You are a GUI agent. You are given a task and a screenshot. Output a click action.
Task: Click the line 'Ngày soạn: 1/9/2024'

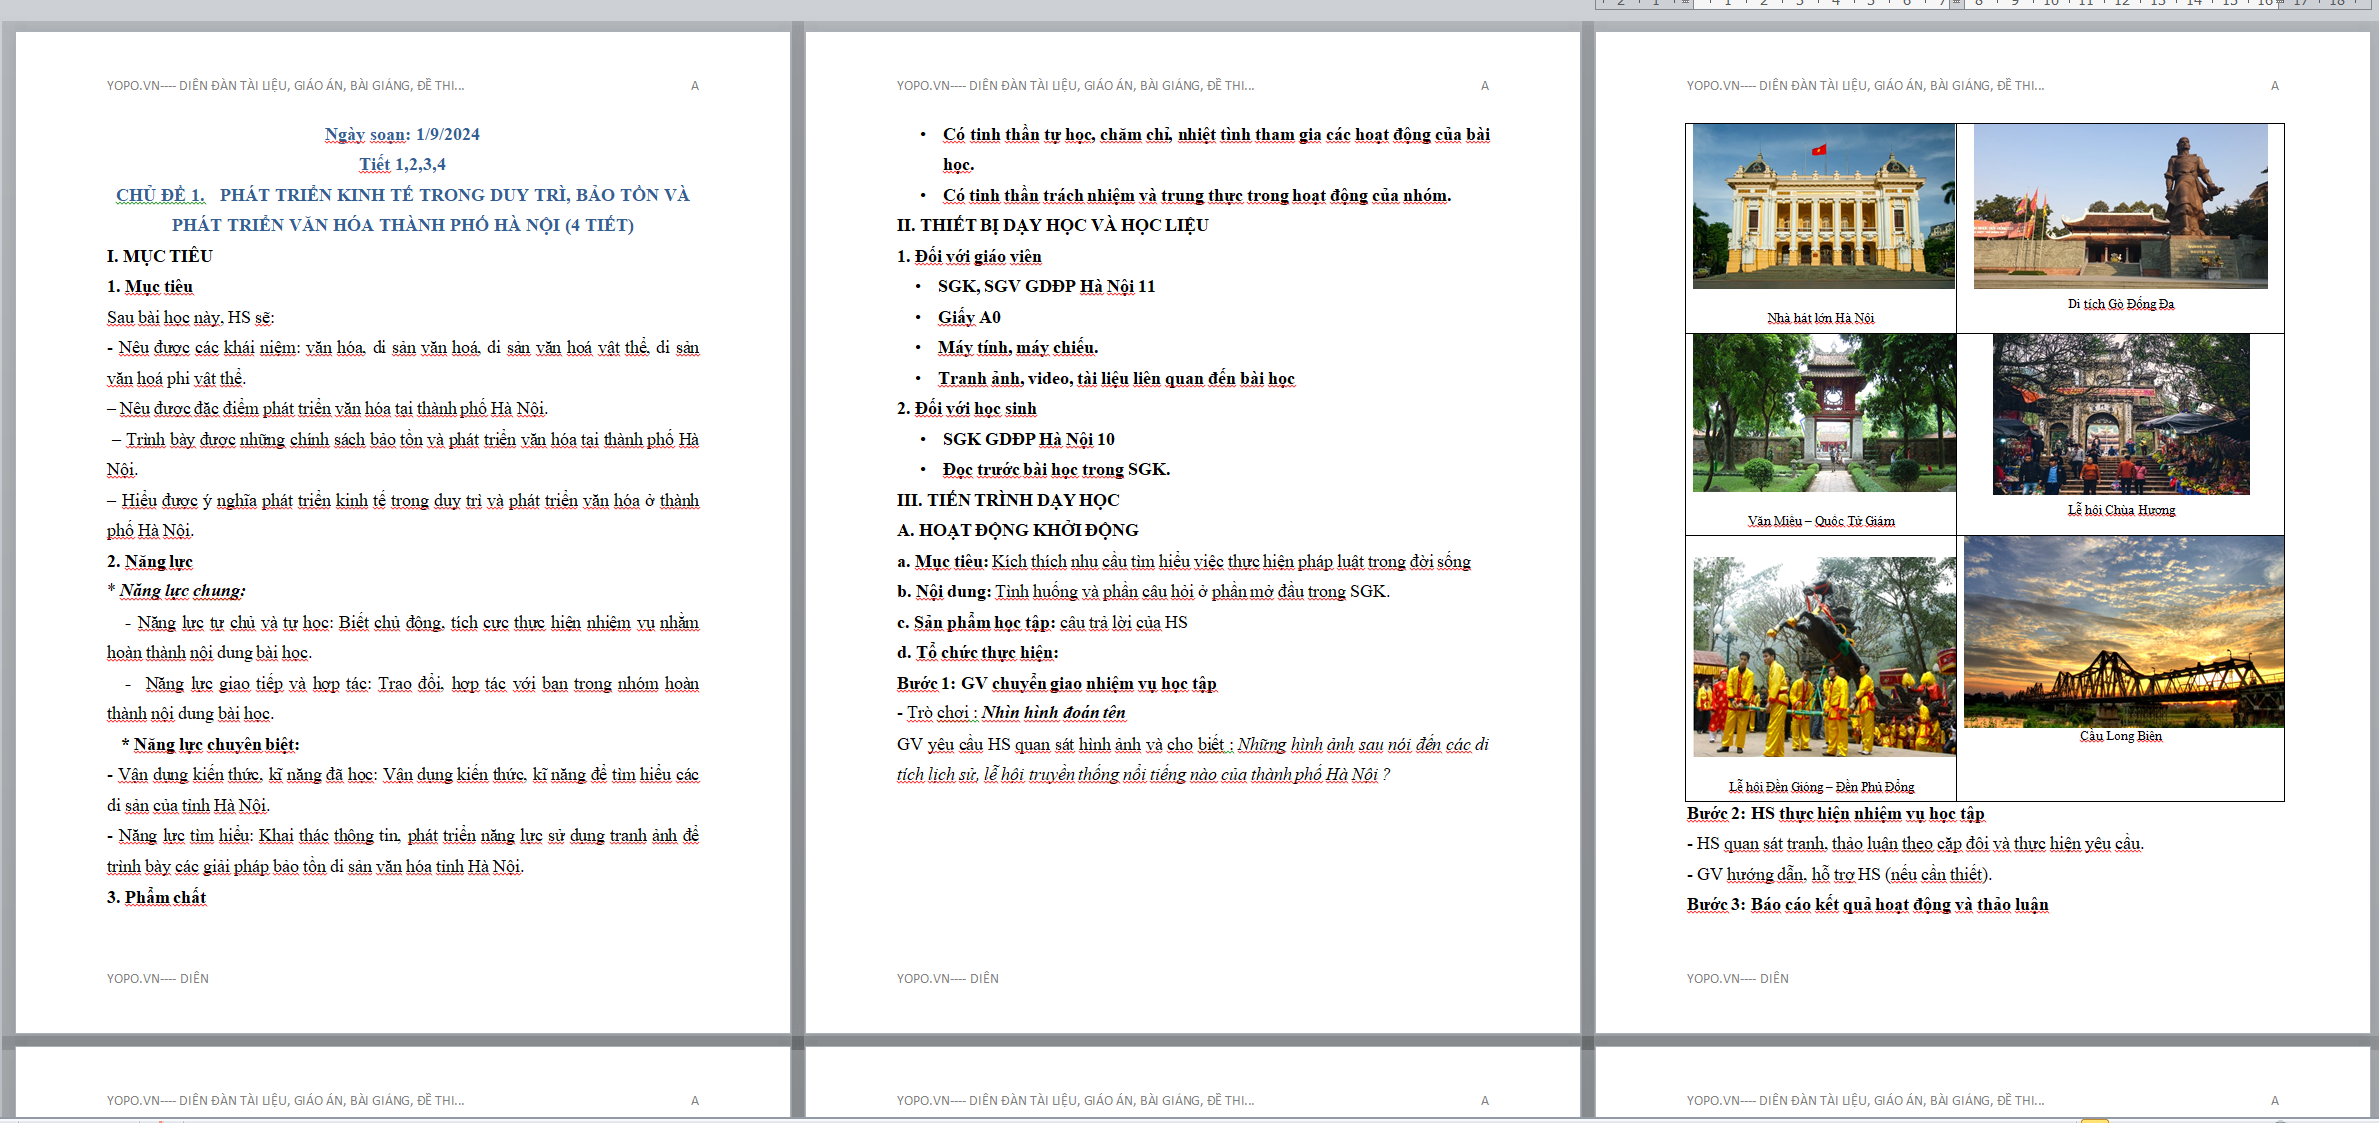402,134
